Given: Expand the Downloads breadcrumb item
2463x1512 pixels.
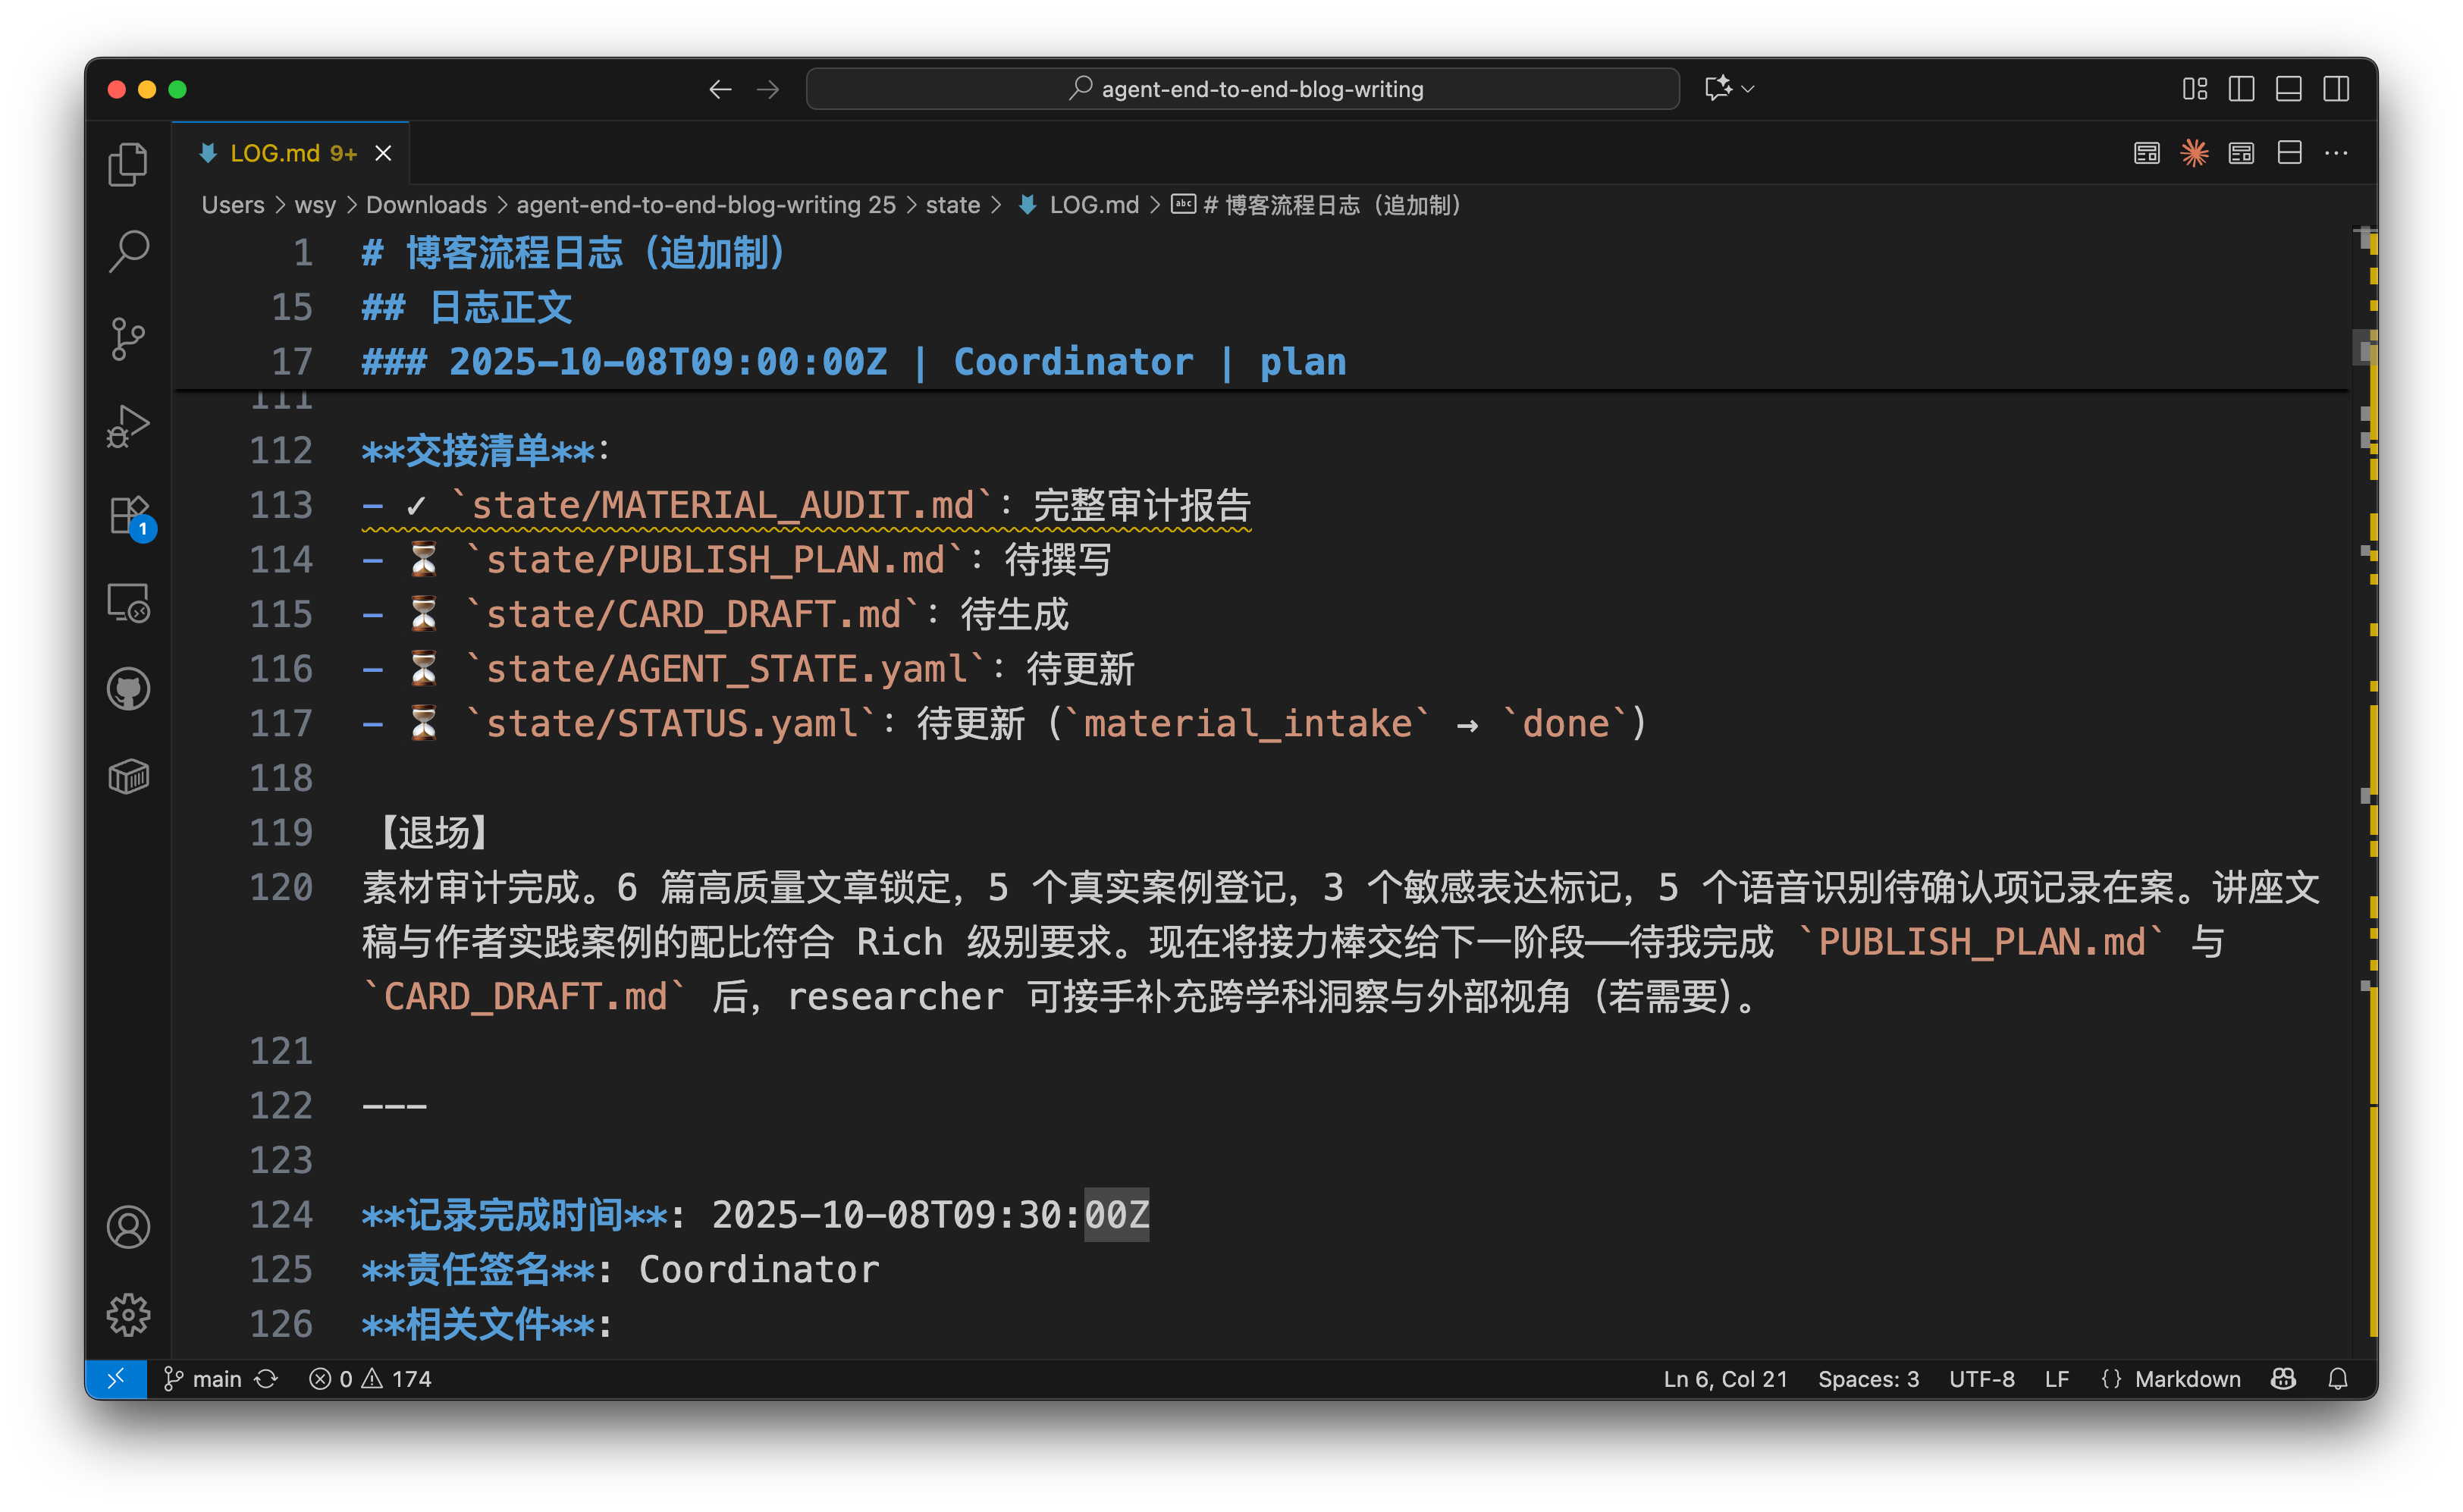Looking at the screenshot, I should coord(426,205).
